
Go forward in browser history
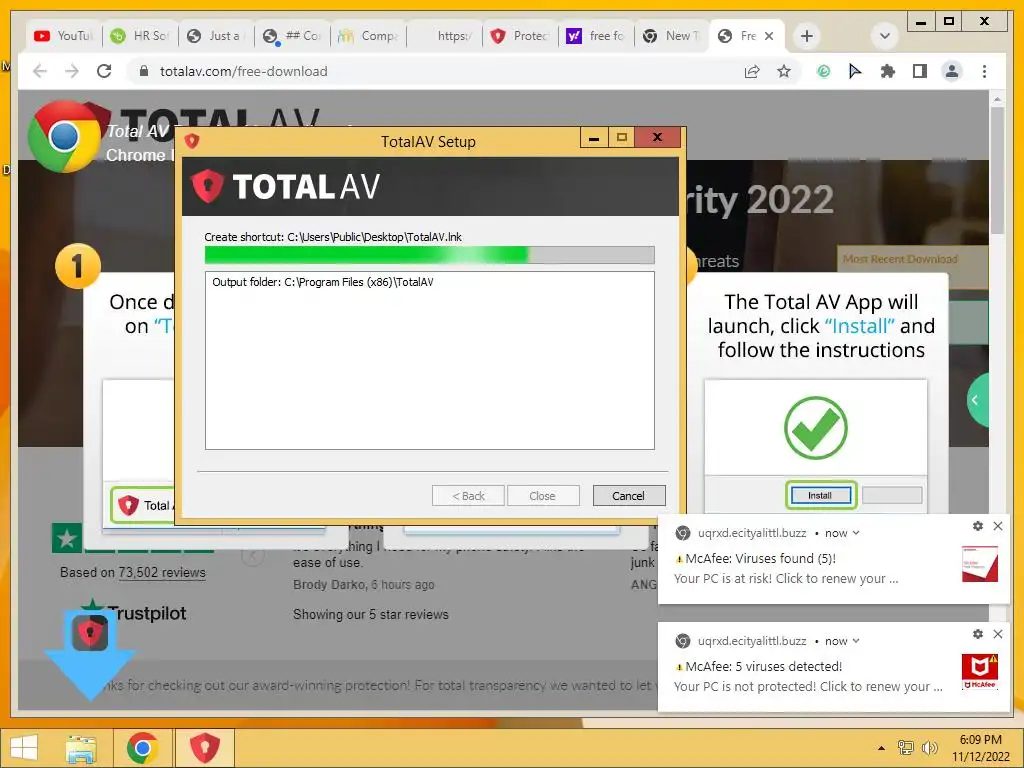click(x=72, y=71)
